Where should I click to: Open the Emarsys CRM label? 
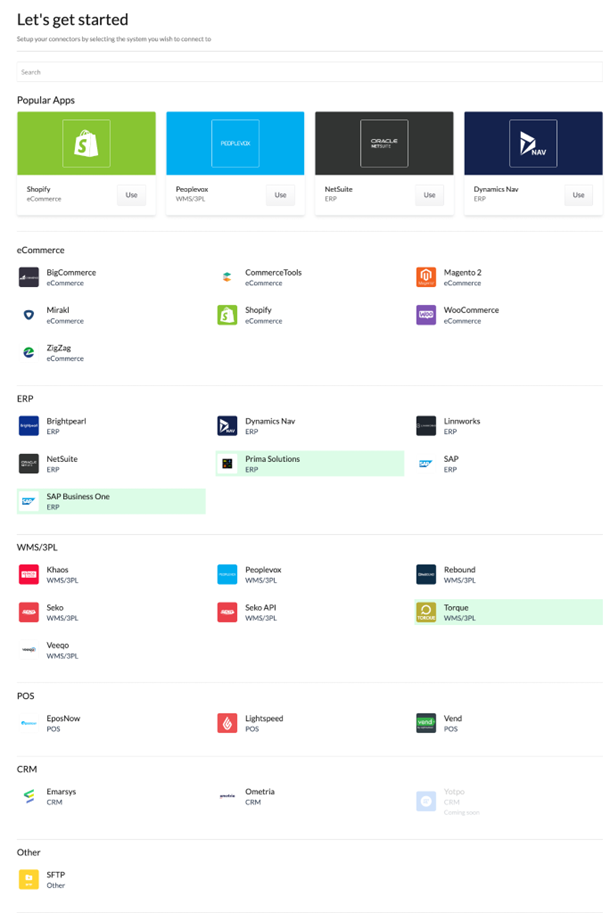61,791
